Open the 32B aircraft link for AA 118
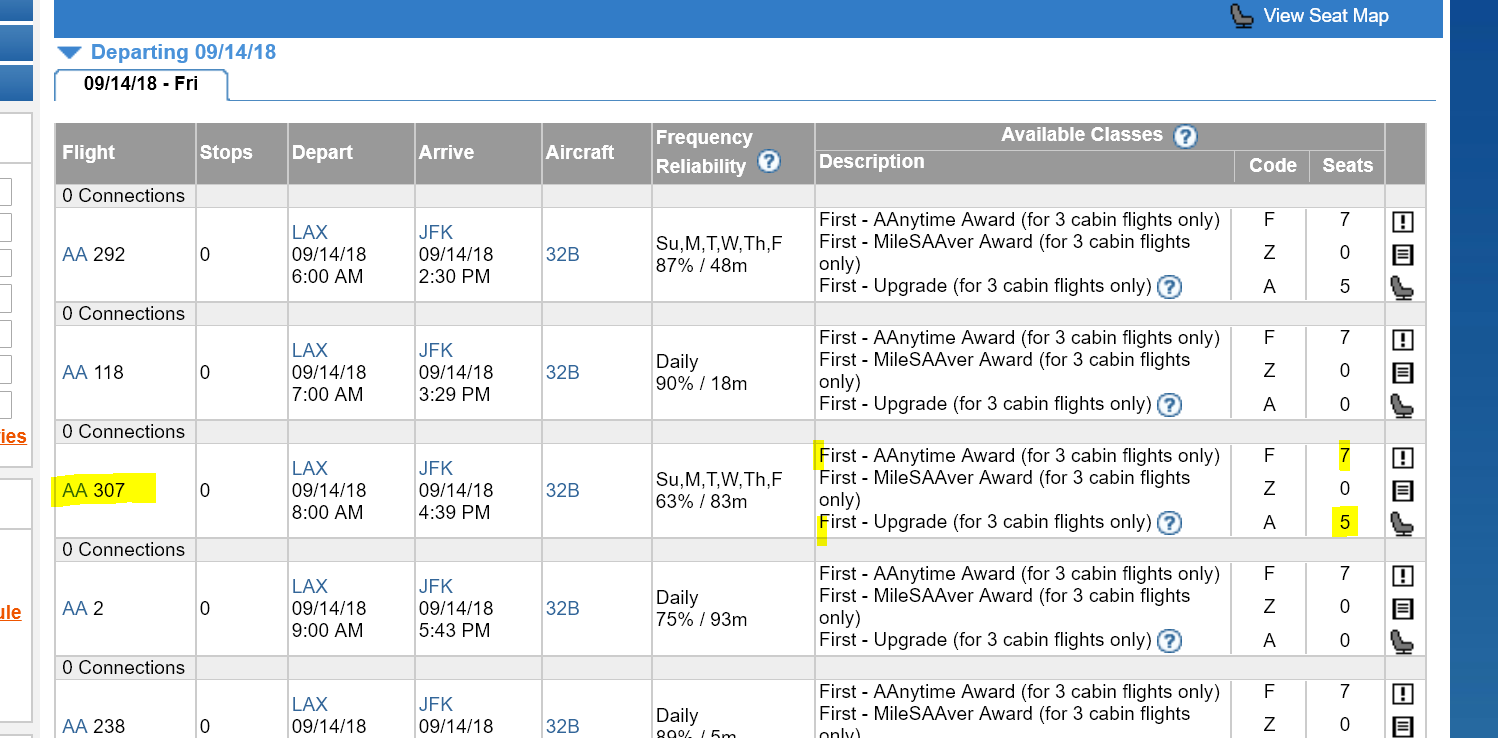Viewport: 1498px width, 738px height. coord(562,373)
